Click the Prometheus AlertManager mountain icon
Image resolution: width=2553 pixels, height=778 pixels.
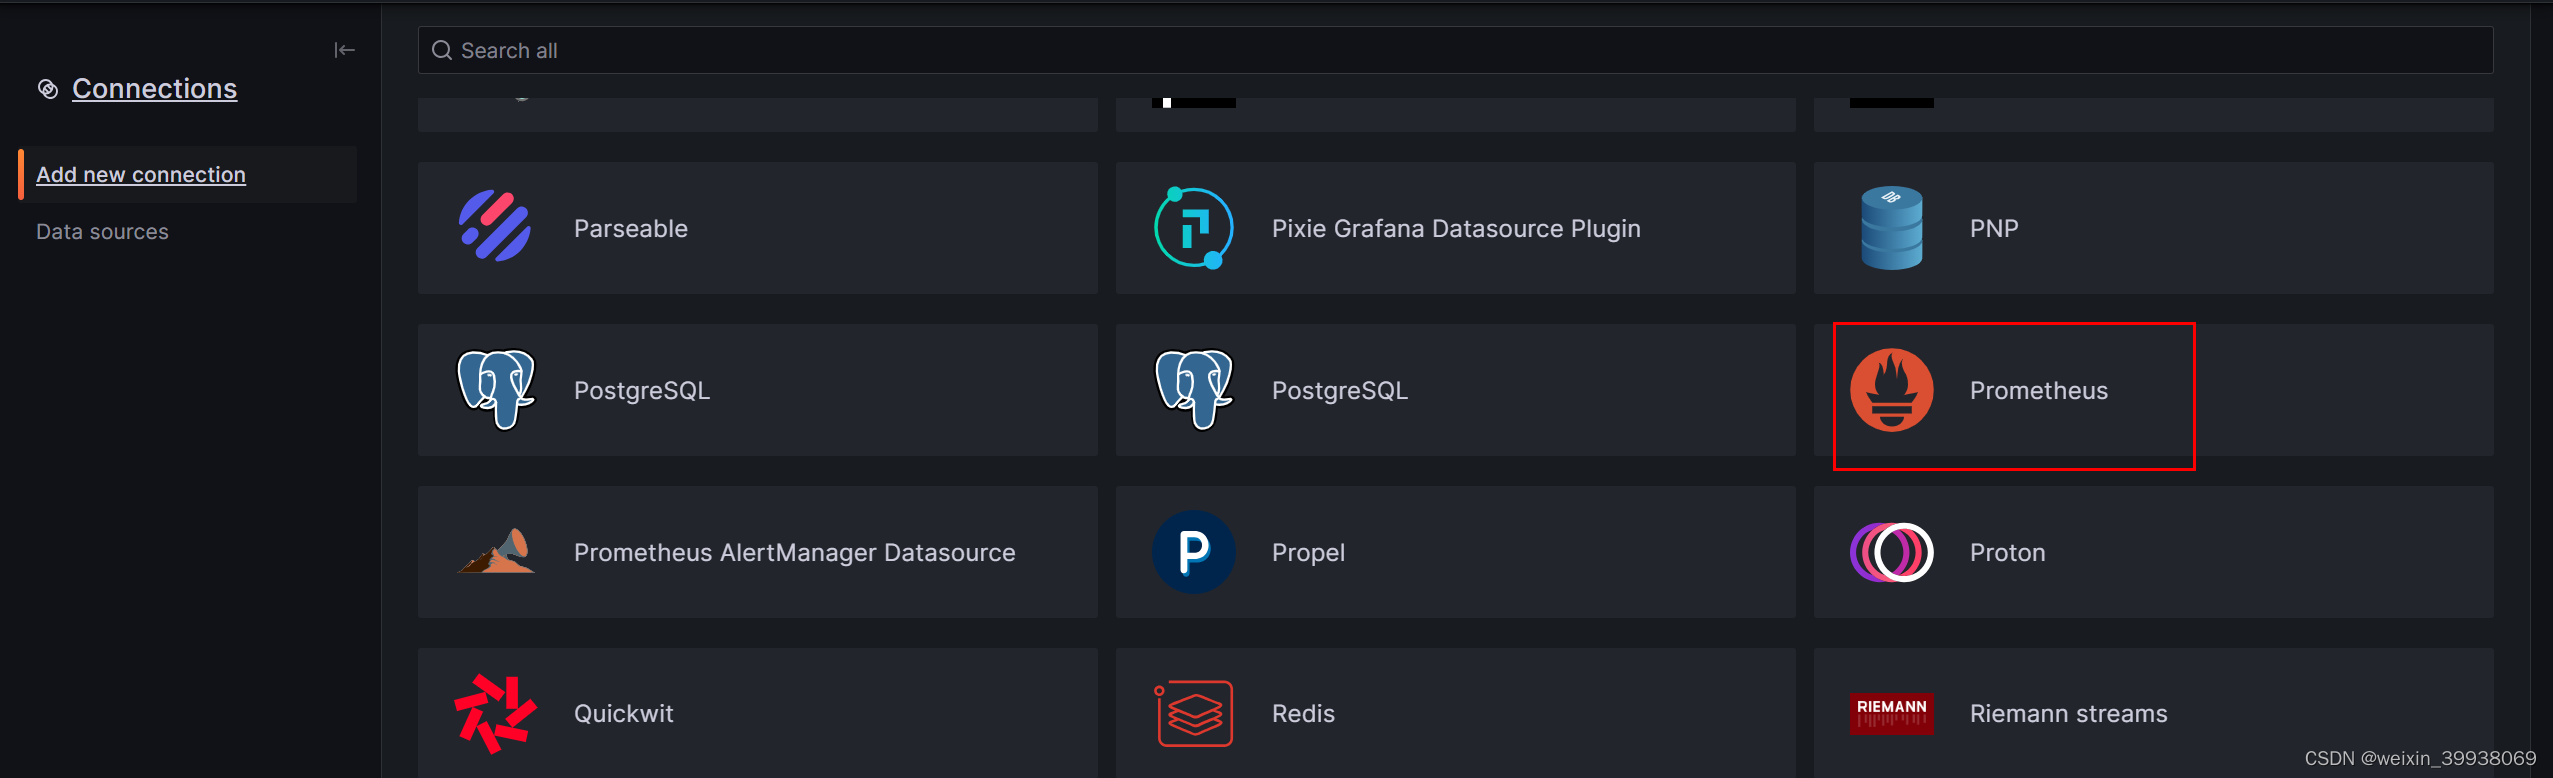tap(496, 551)
